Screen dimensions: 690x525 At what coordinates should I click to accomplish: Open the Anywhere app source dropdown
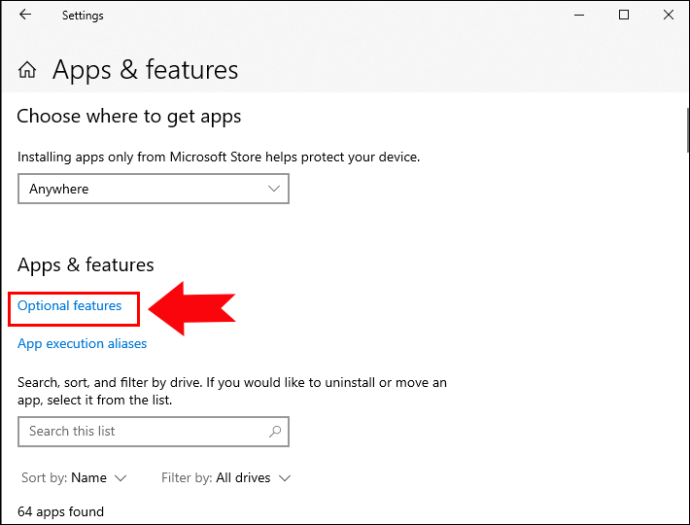pyautogui.click(x=153, y=189)
